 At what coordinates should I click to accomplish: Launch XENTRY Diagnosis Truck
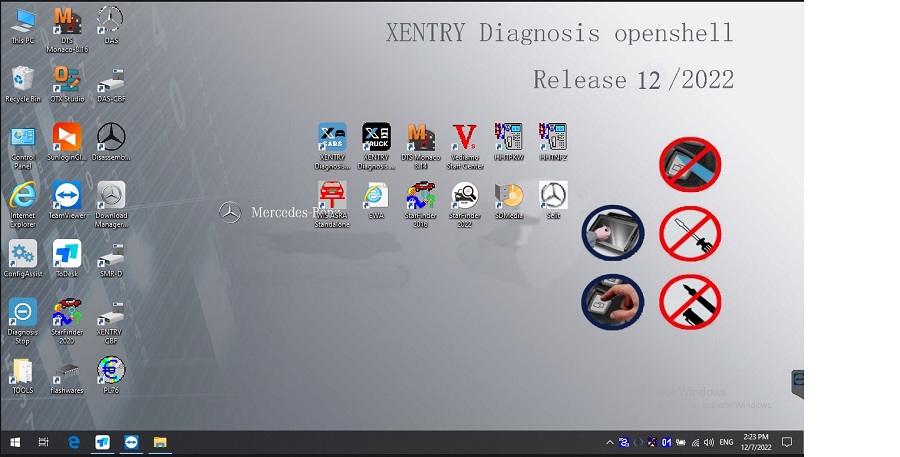pyautogui.click(x=377, y=146)
